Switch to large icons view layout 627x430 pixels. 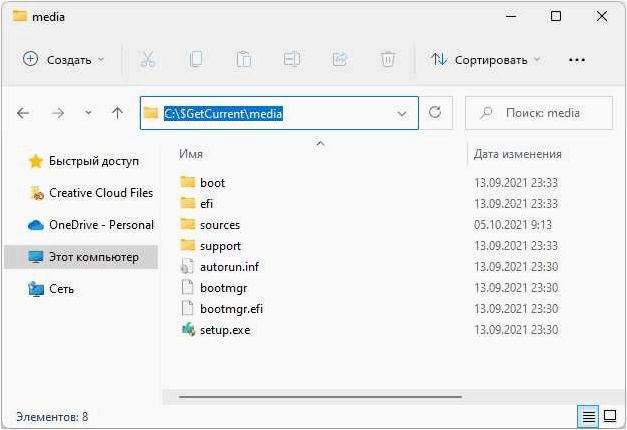tap(609, 416)
